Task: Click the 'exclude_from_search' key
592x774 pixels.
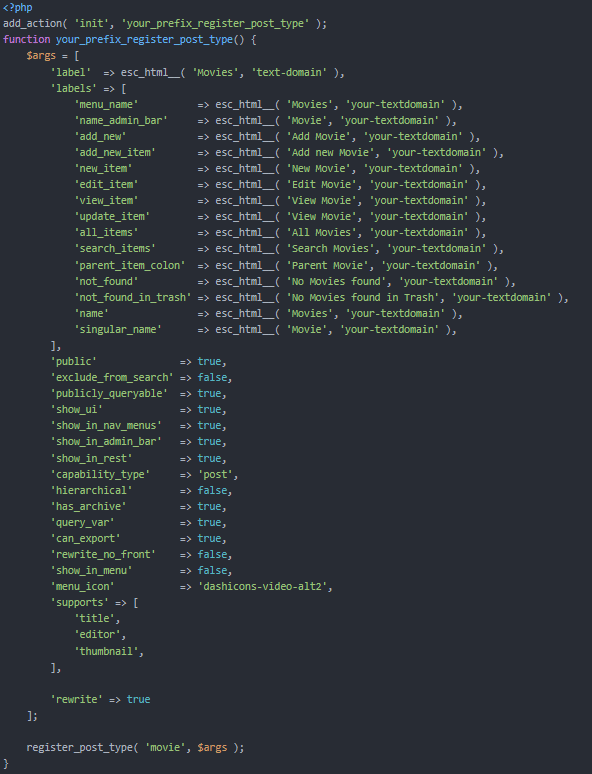Action: click(112, 377)
